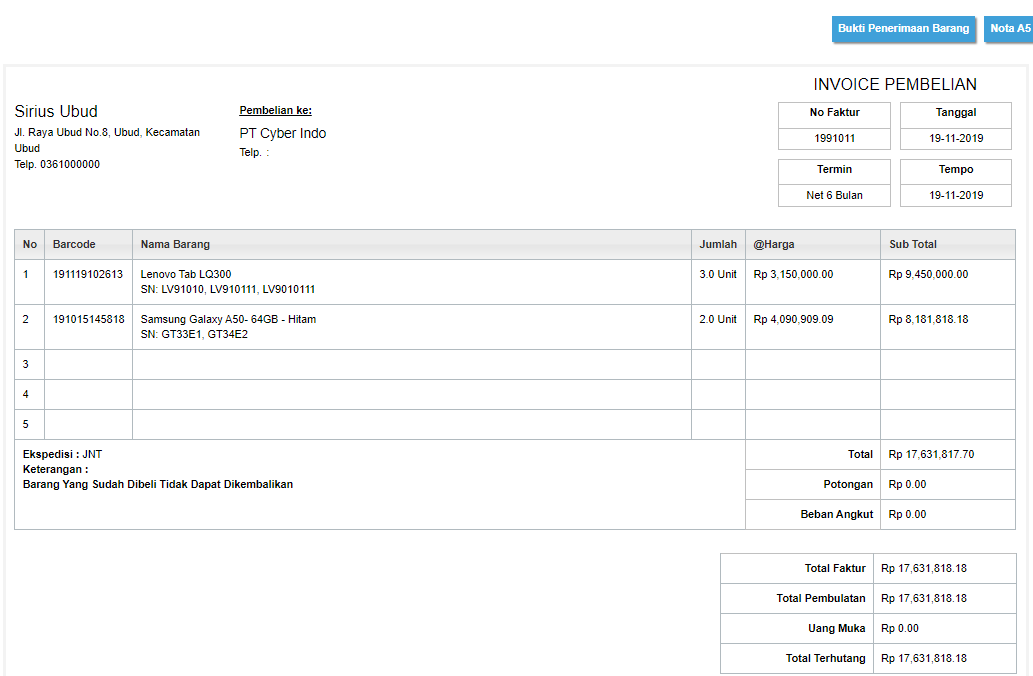Click the Total Faktur label
Image resolution: width=1033 pixels, height=676 pixels.
tap(835, 568)
